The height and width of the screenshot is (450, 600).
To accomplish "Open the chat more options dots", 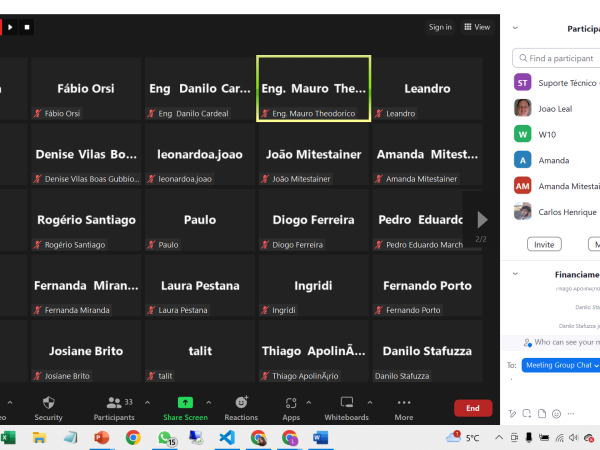I will coord(571,414).
